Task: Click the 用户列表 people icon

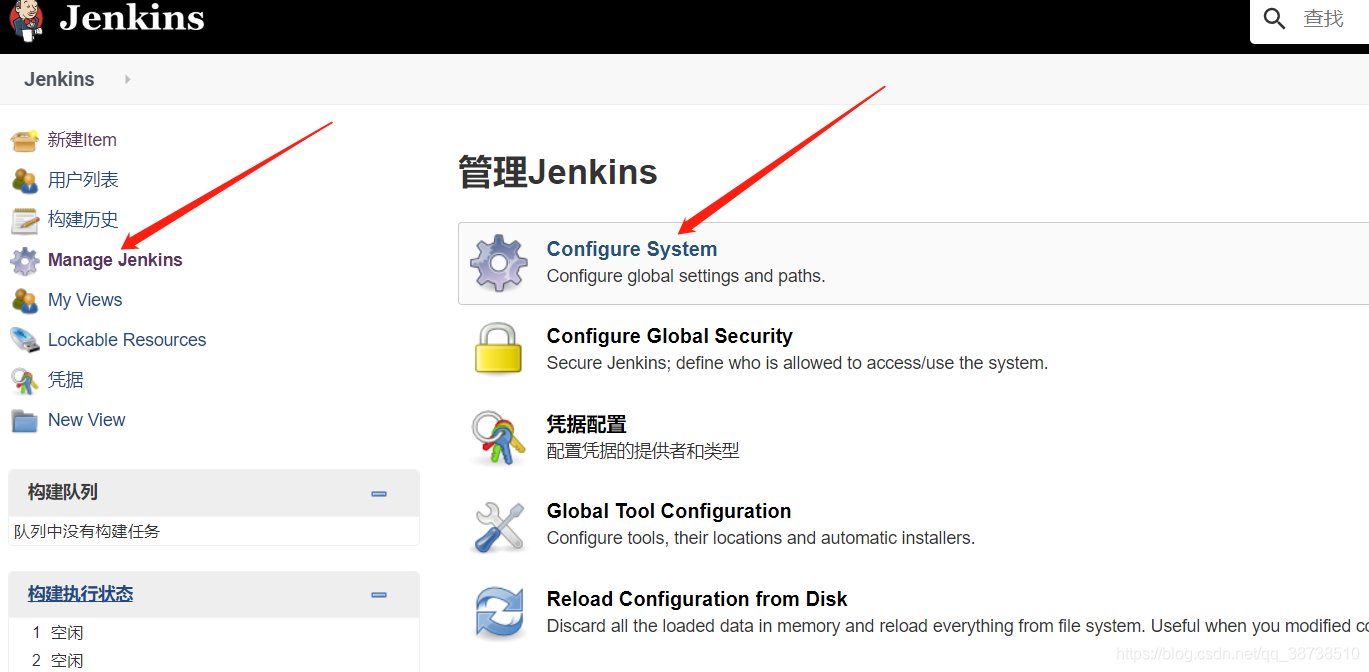Action: pyautogui.click(x=25, y=180)
